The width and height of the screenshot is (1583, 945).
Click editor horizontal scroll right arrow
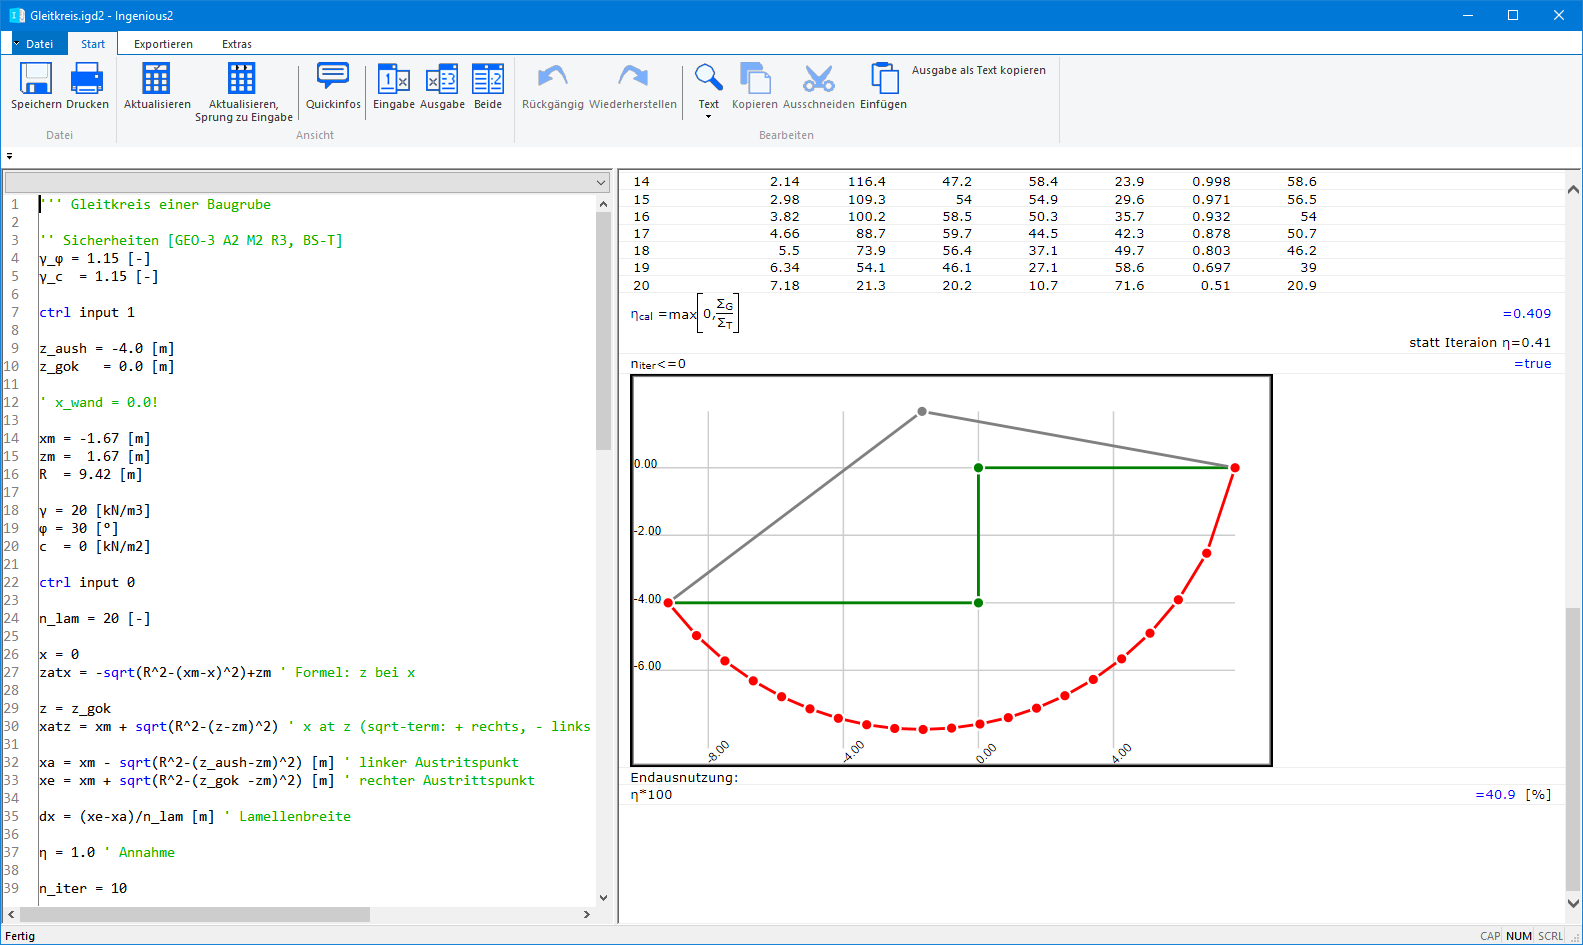pyautogui.click(x=587, y=914)
